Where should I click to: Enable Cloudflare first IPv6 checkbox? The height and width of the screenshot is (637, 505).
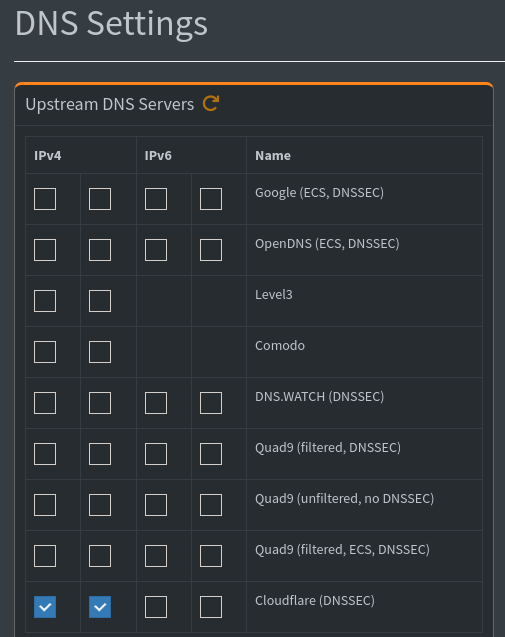point(156,607)
